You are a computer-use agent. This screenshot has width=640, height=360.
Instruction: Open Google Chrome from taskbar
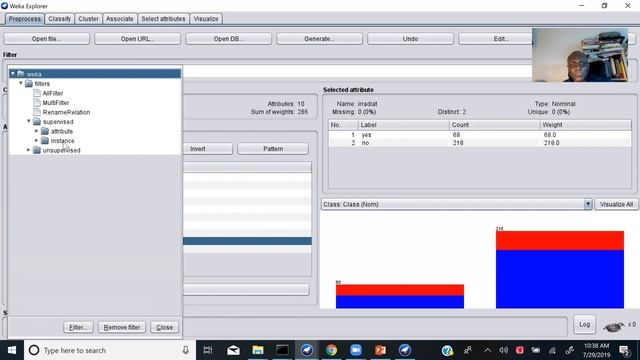331,350
